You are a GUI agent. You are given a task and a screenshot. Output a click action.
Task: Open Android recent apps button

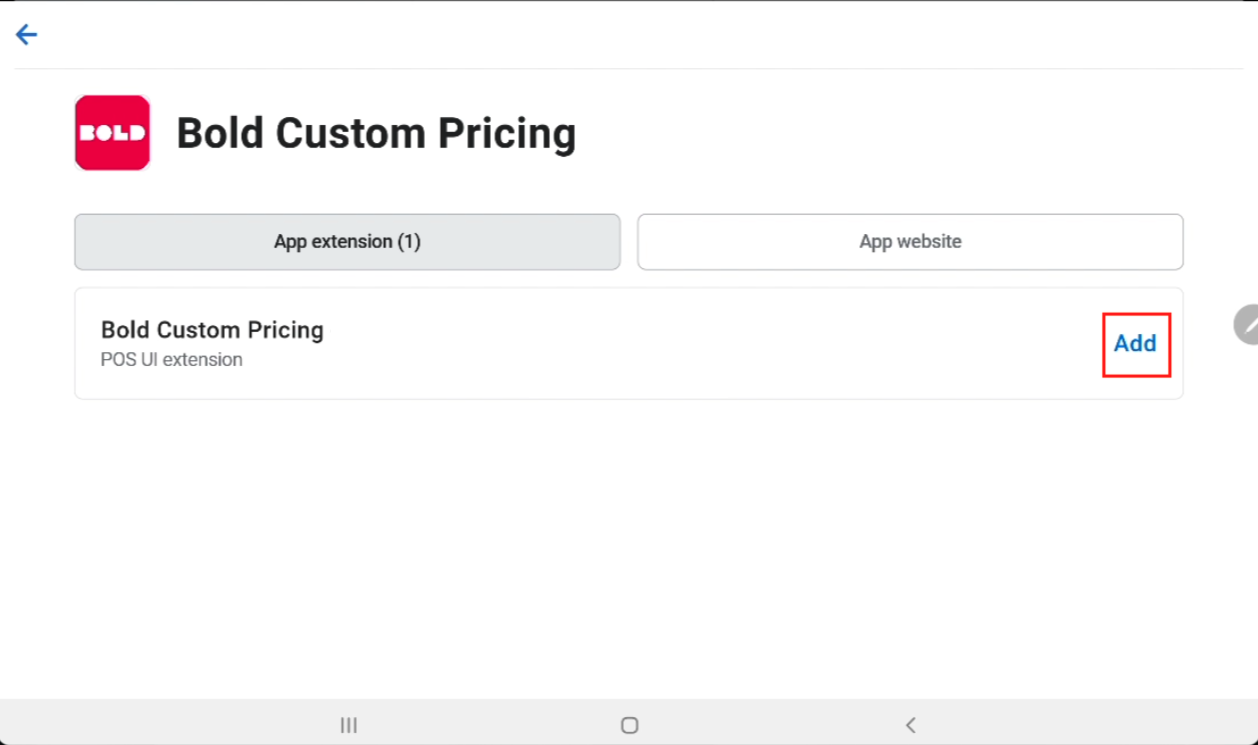(x=349, y=725)
